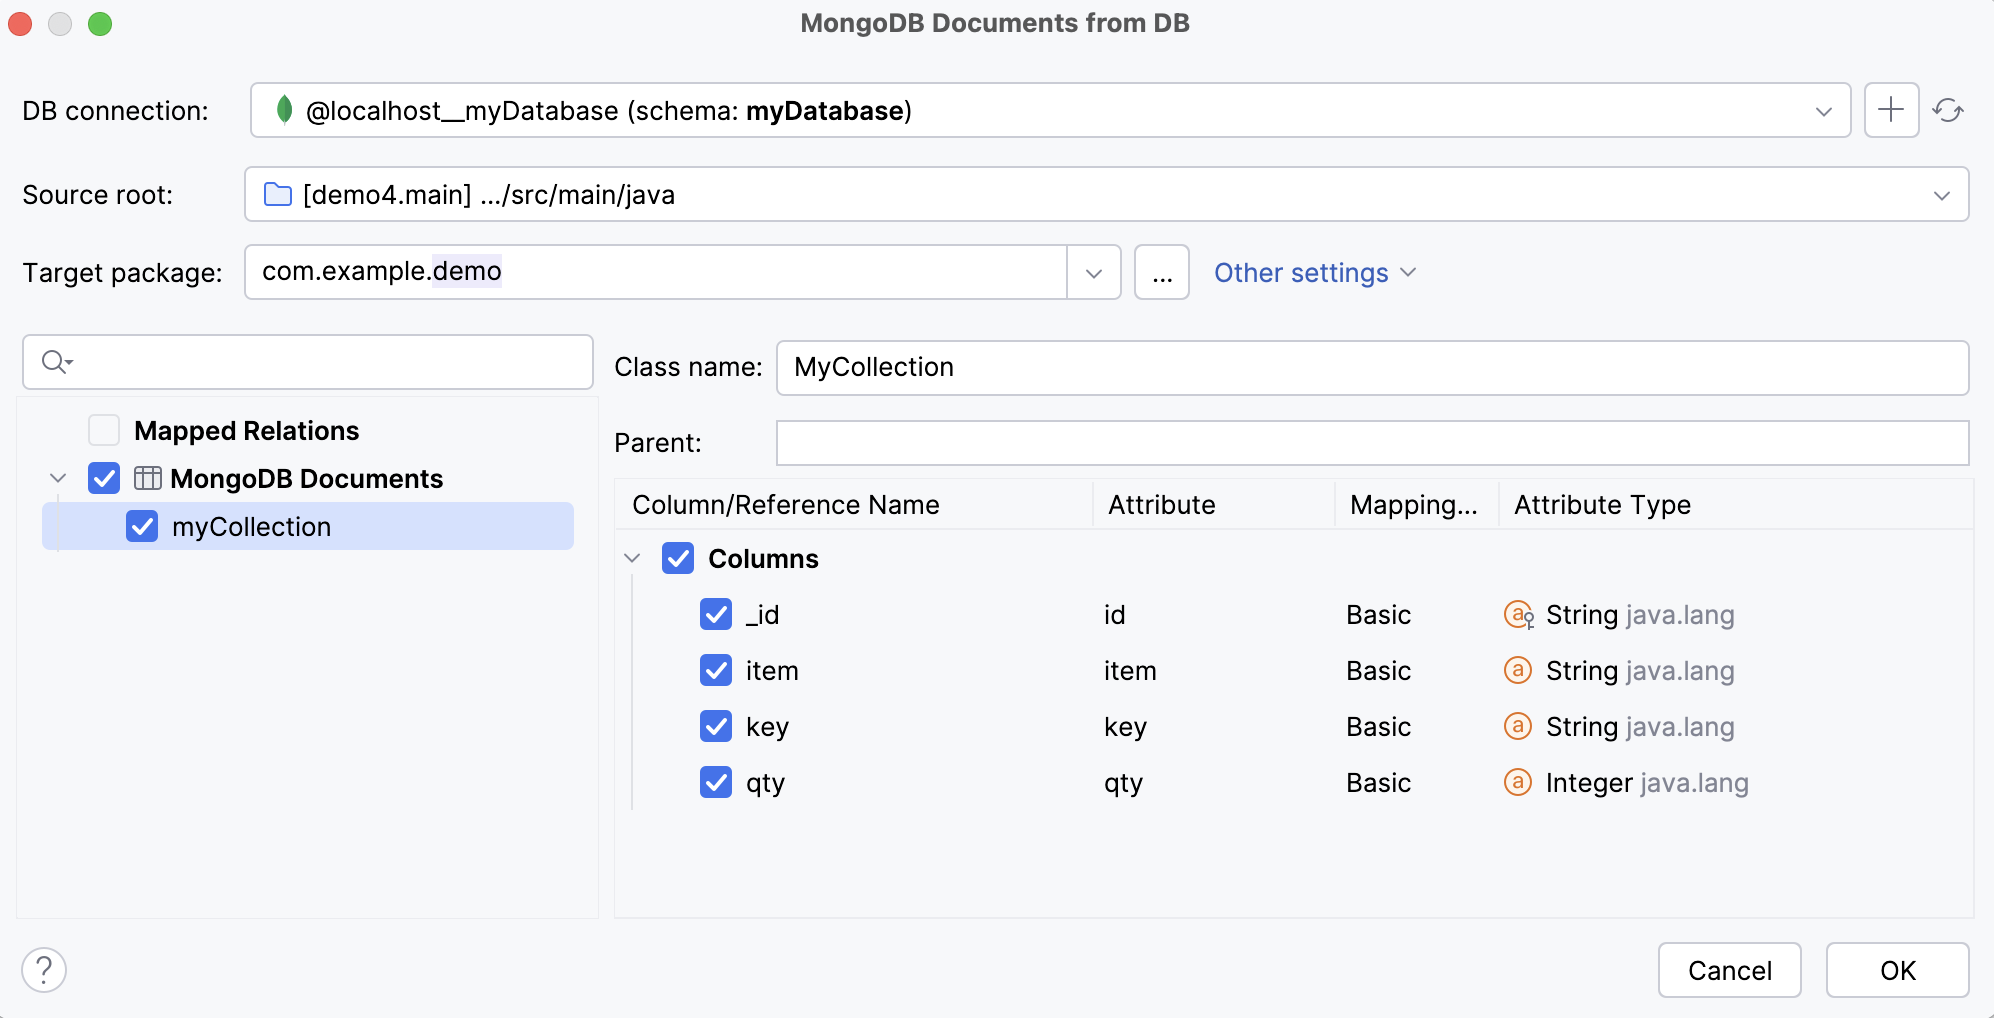Open help using the question mark icon

click(42, 969)
